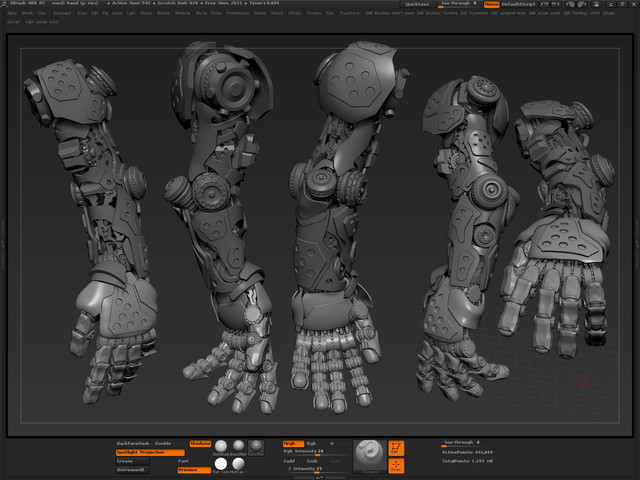Open the Preferences menu
The image size is (640, 480).
pyautogui.click(x=238, y=13)
